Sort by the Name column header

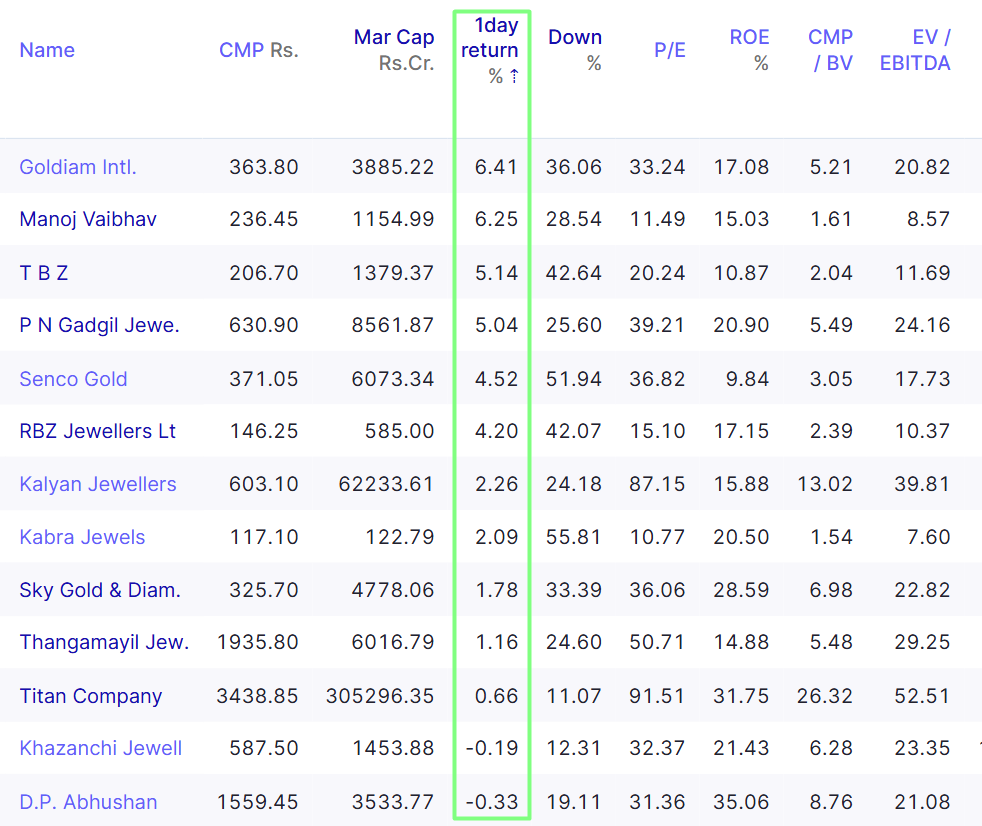pos(47,50)
